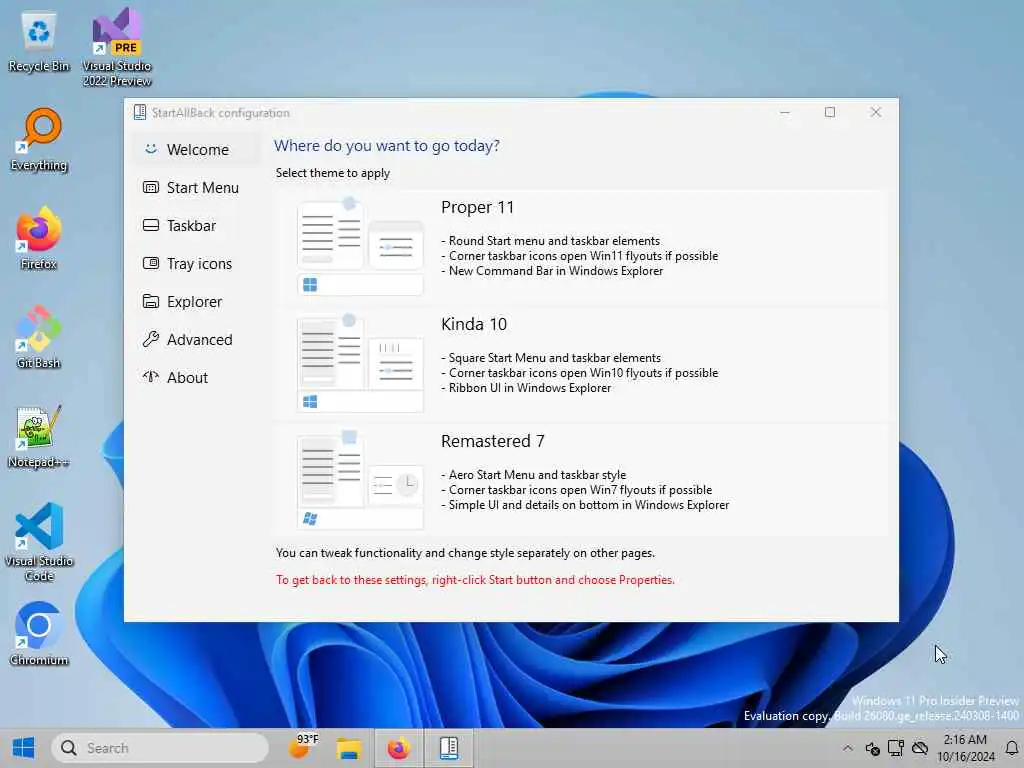This screenshot has height=768, width=1024.
Task: Open the Taskbar settings page
Action: pos(196,225)
